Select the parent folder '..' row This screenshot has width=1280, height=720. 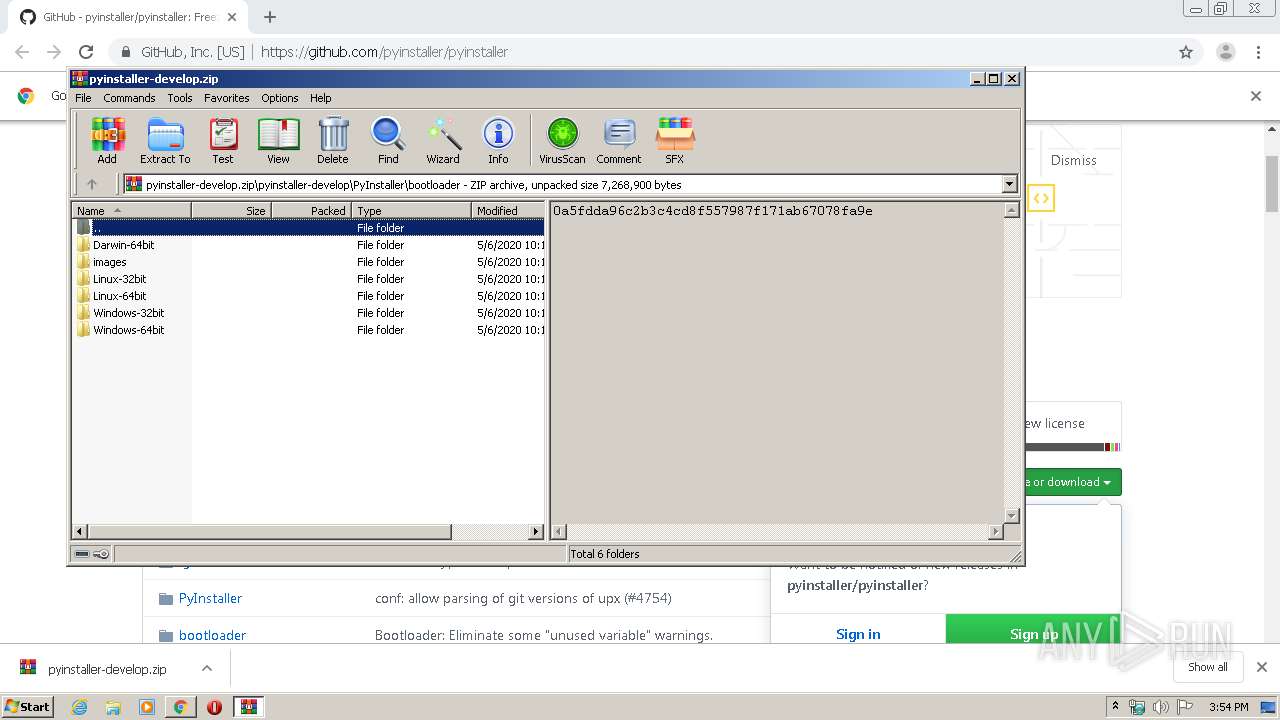click(x=308, y=228)
